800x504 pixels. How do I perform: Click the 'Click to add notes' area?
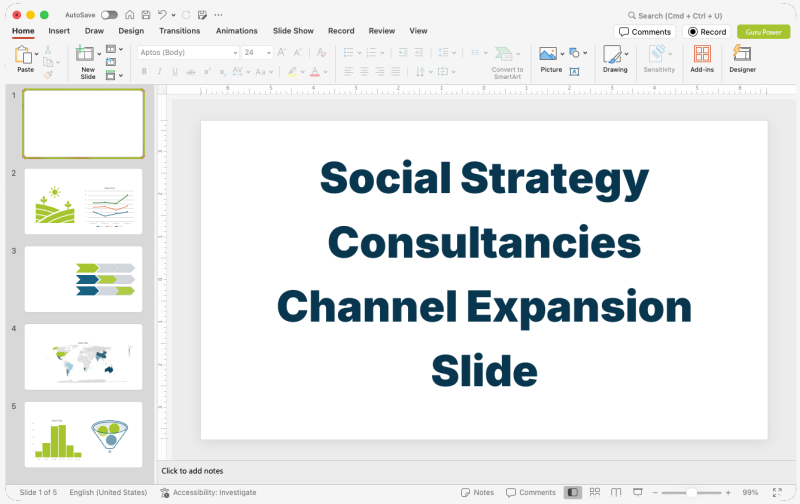click(192, 471)
